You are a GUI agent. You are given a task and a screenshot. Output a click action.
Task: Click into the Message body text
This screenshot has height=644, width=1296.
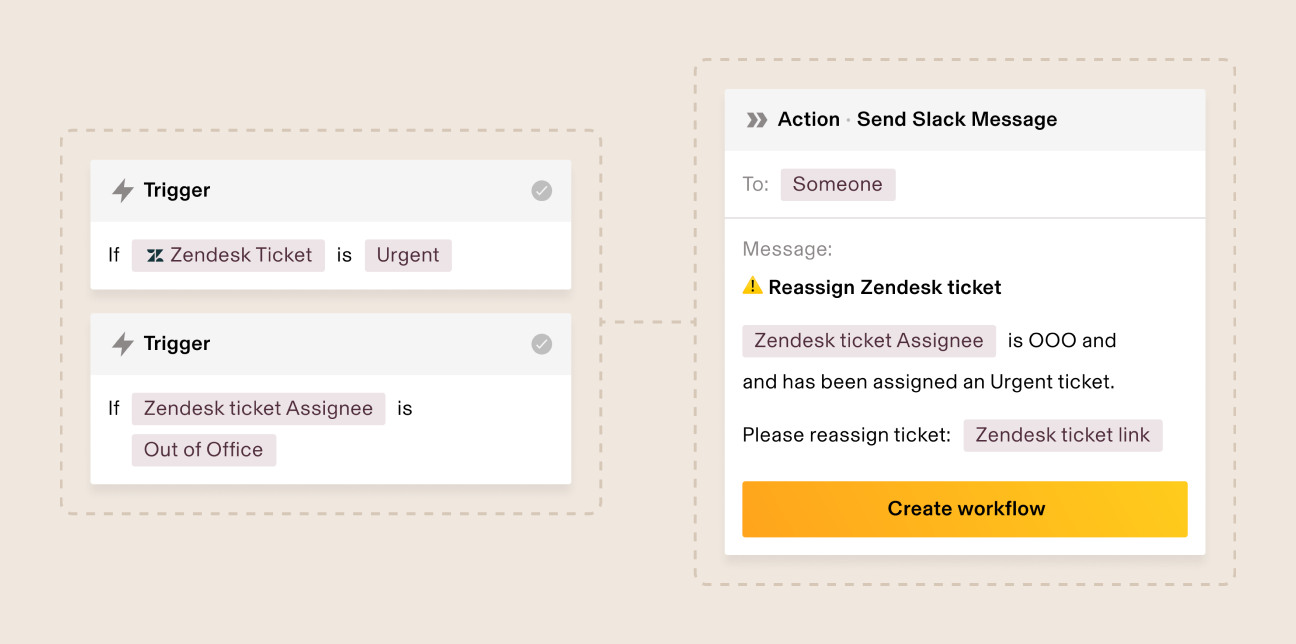click(928, 382)
